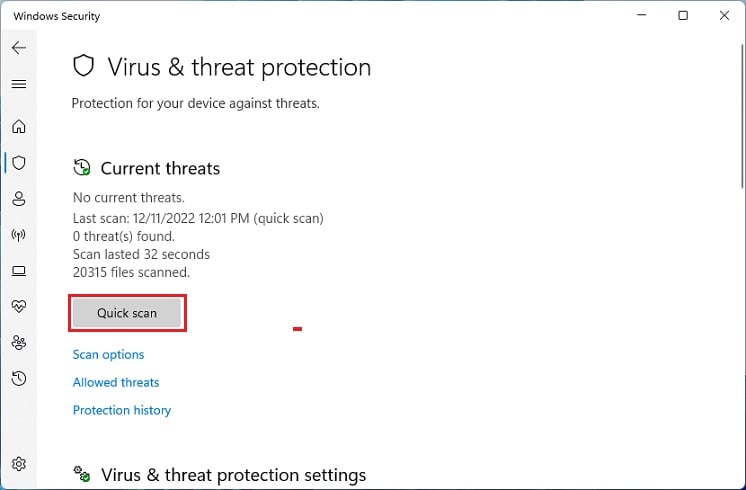Open Firewall & network protection icon
746x490 pixels.
19,235
